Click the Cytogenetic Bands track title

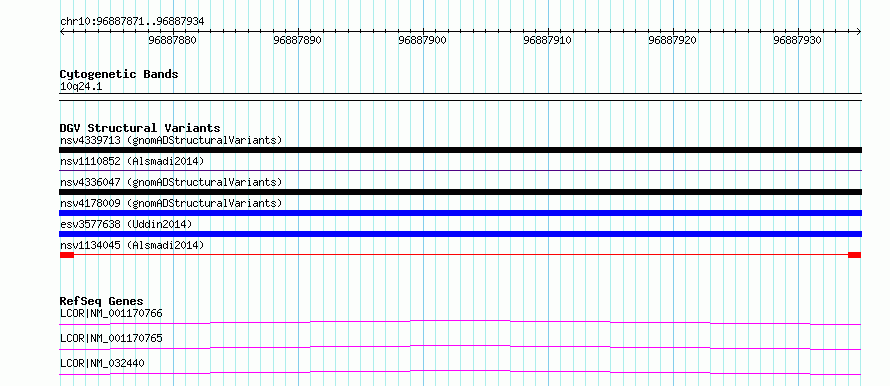click(x=119, y=74)
